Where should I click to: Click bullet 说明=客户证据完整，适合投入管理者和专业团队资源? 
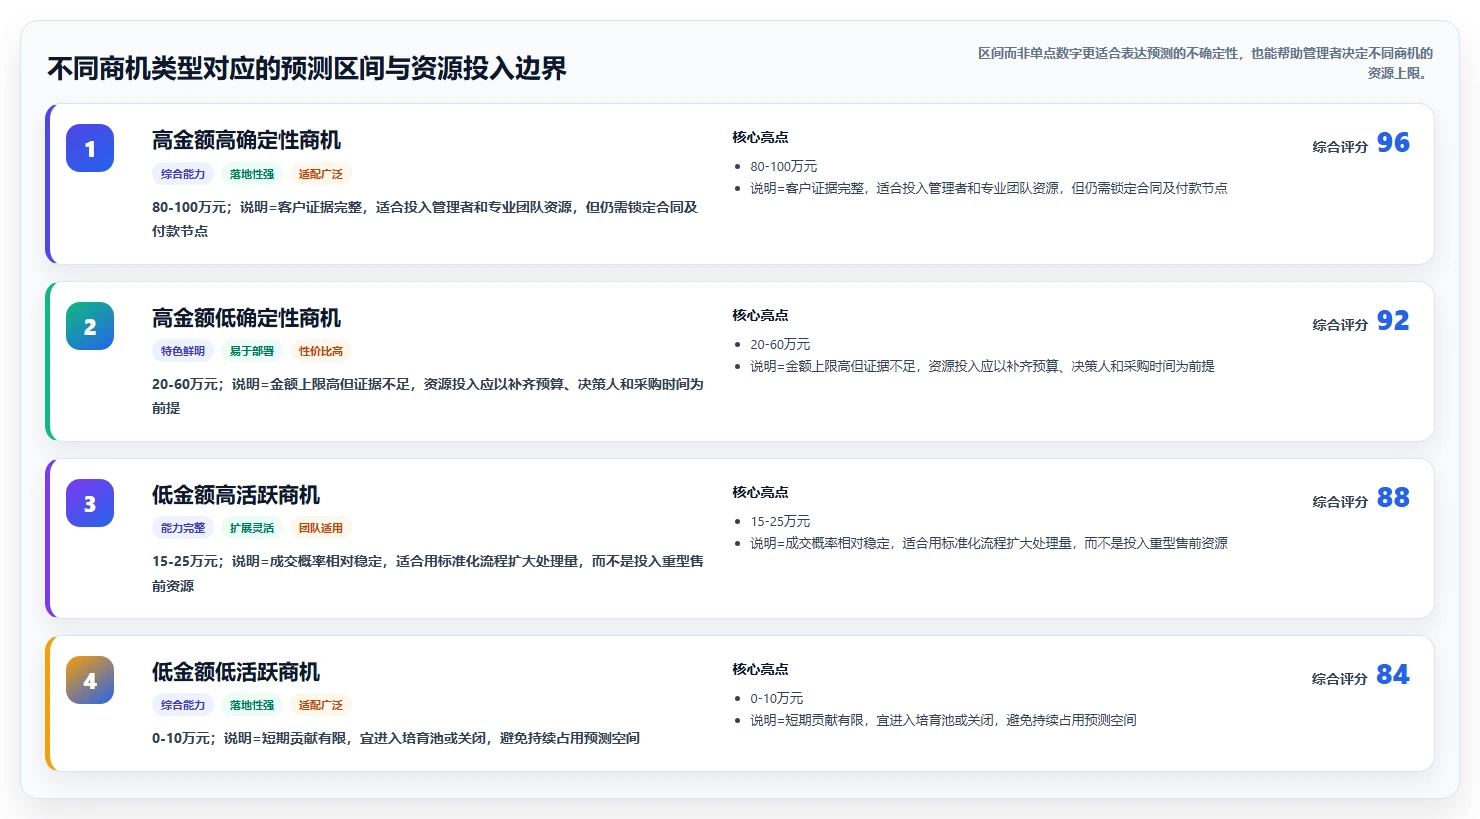tap(989, 188)
